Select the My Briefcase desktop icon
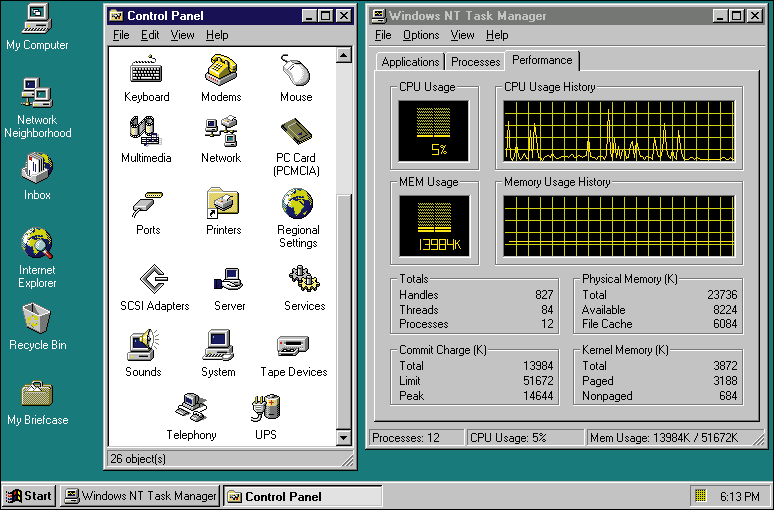Image resolution: width=774 pixels, height=510 pixels. coord(37,403)
